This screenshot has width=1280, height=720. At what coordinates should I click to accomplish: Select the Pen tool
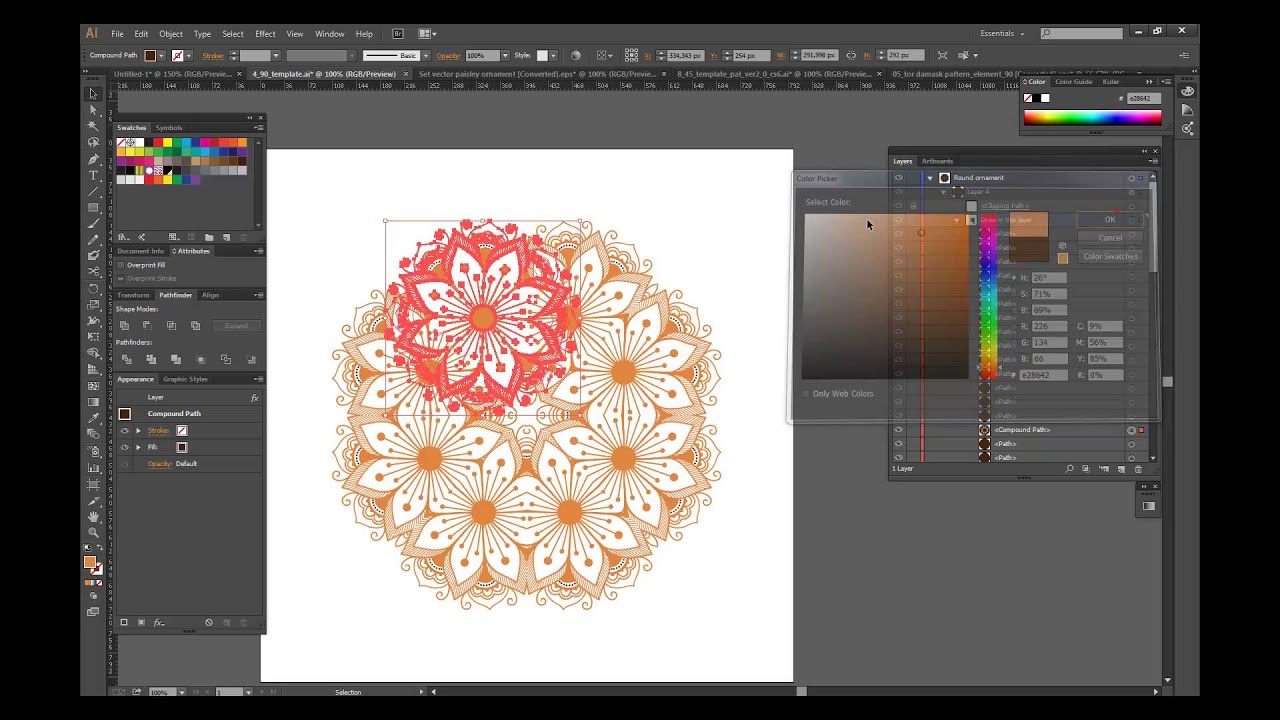94,159
